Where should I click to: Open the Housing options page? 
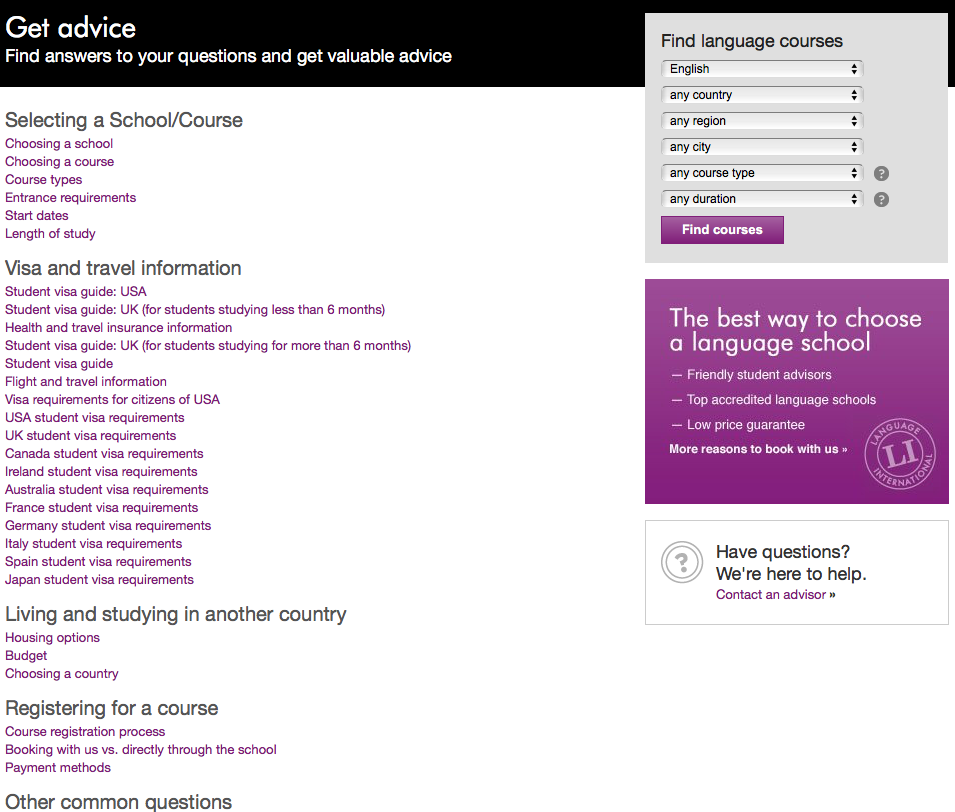pyautogui.click(x=52, y=637)
